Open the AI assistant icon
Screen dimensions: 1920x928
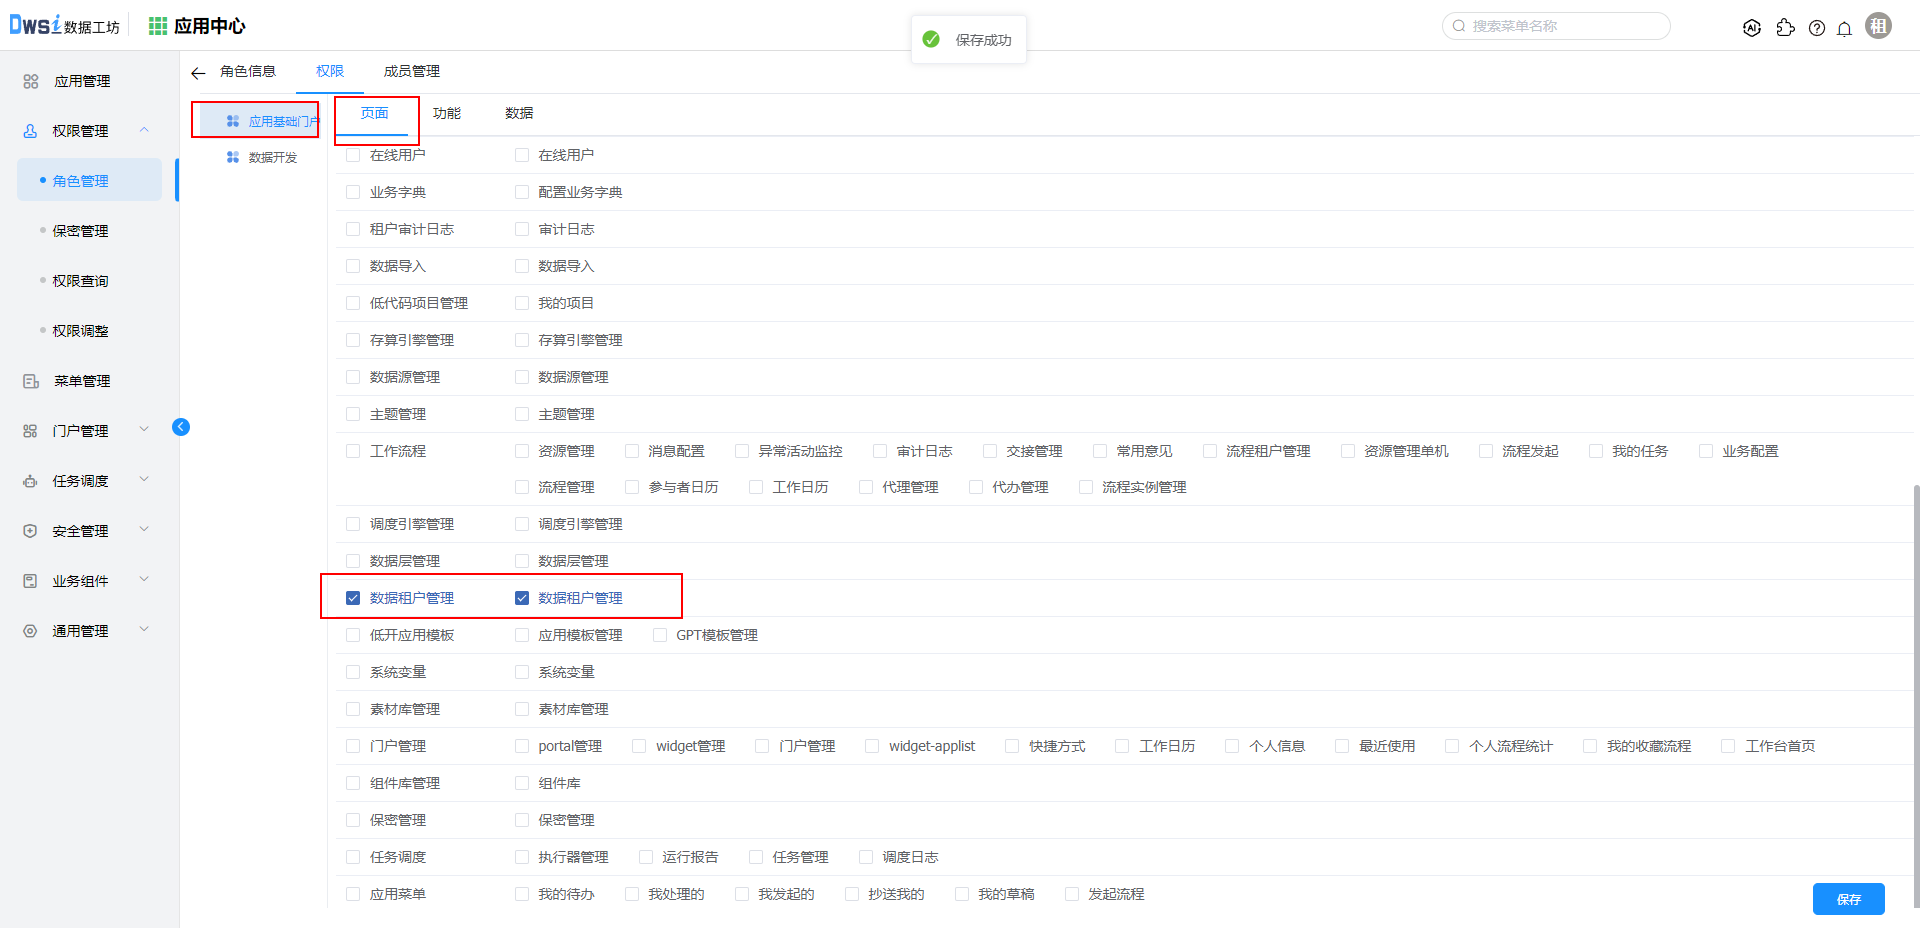[1751, 28]
